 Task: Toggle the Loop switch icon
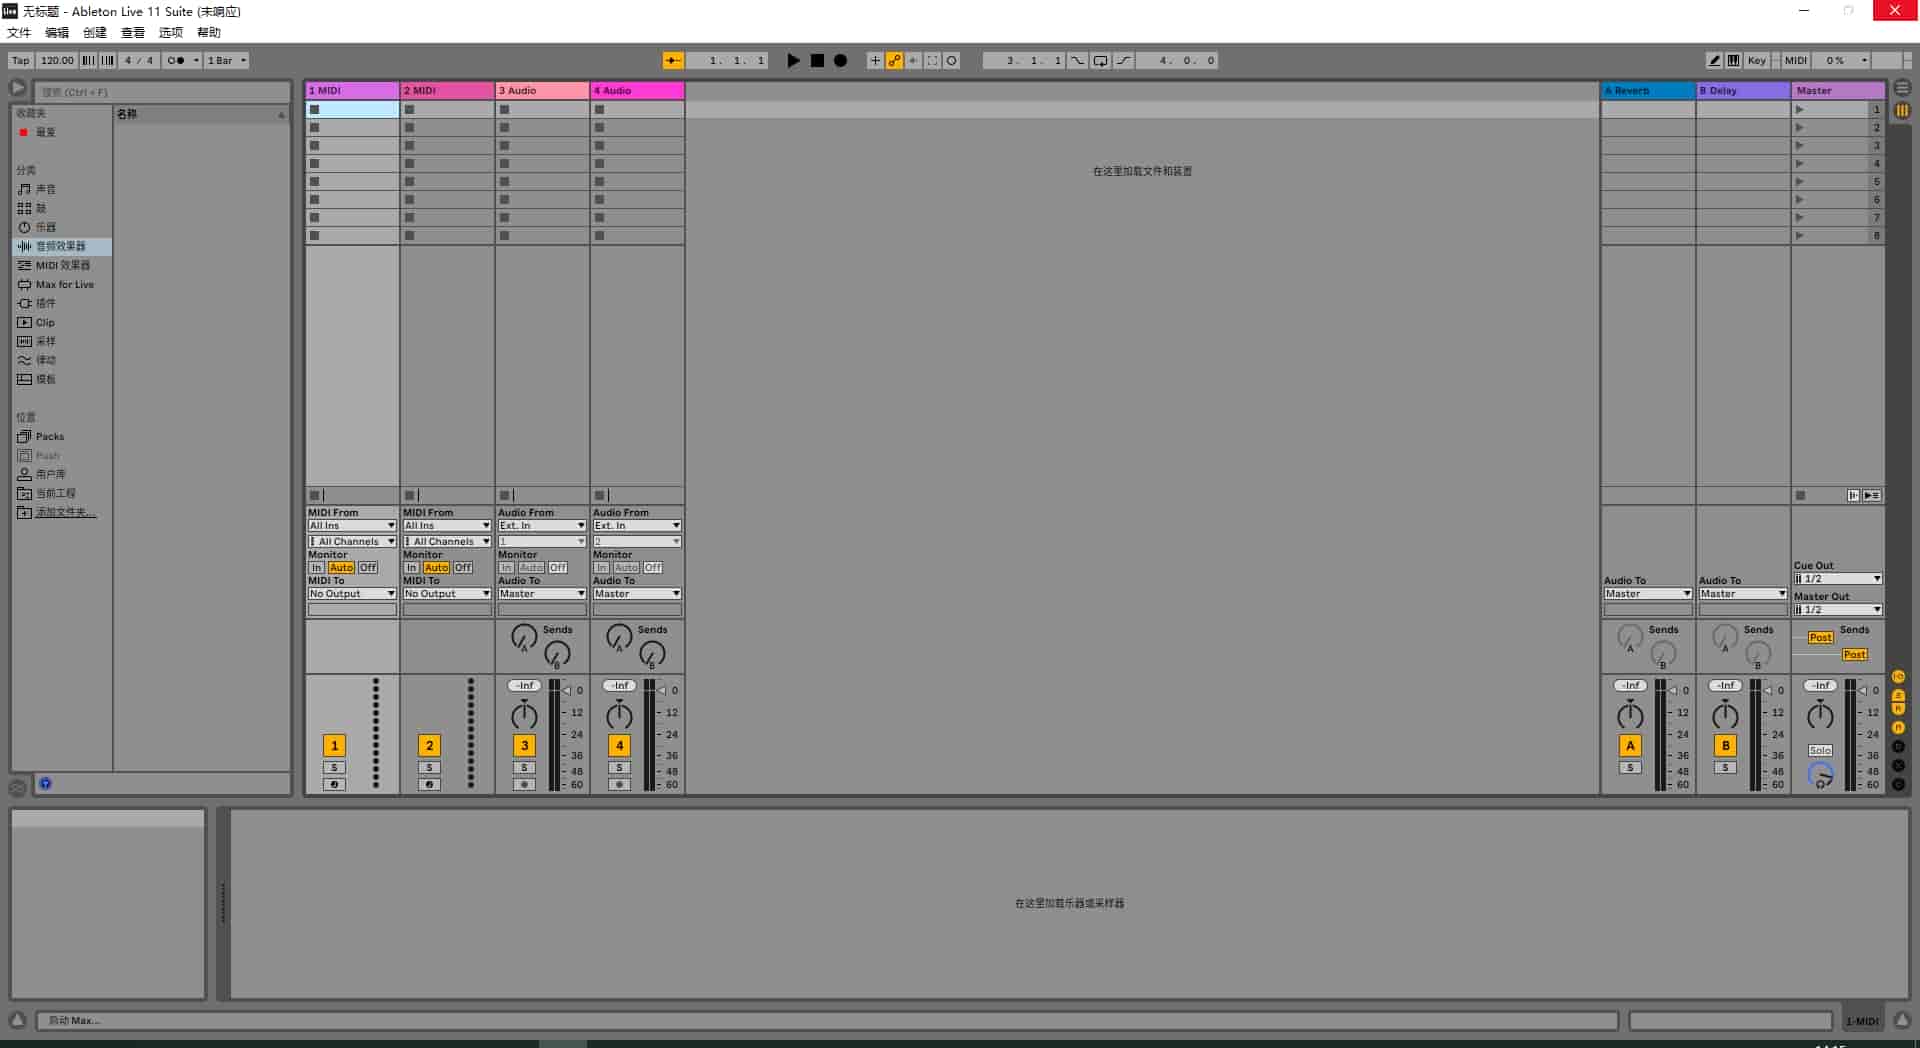coord(1100,61)
